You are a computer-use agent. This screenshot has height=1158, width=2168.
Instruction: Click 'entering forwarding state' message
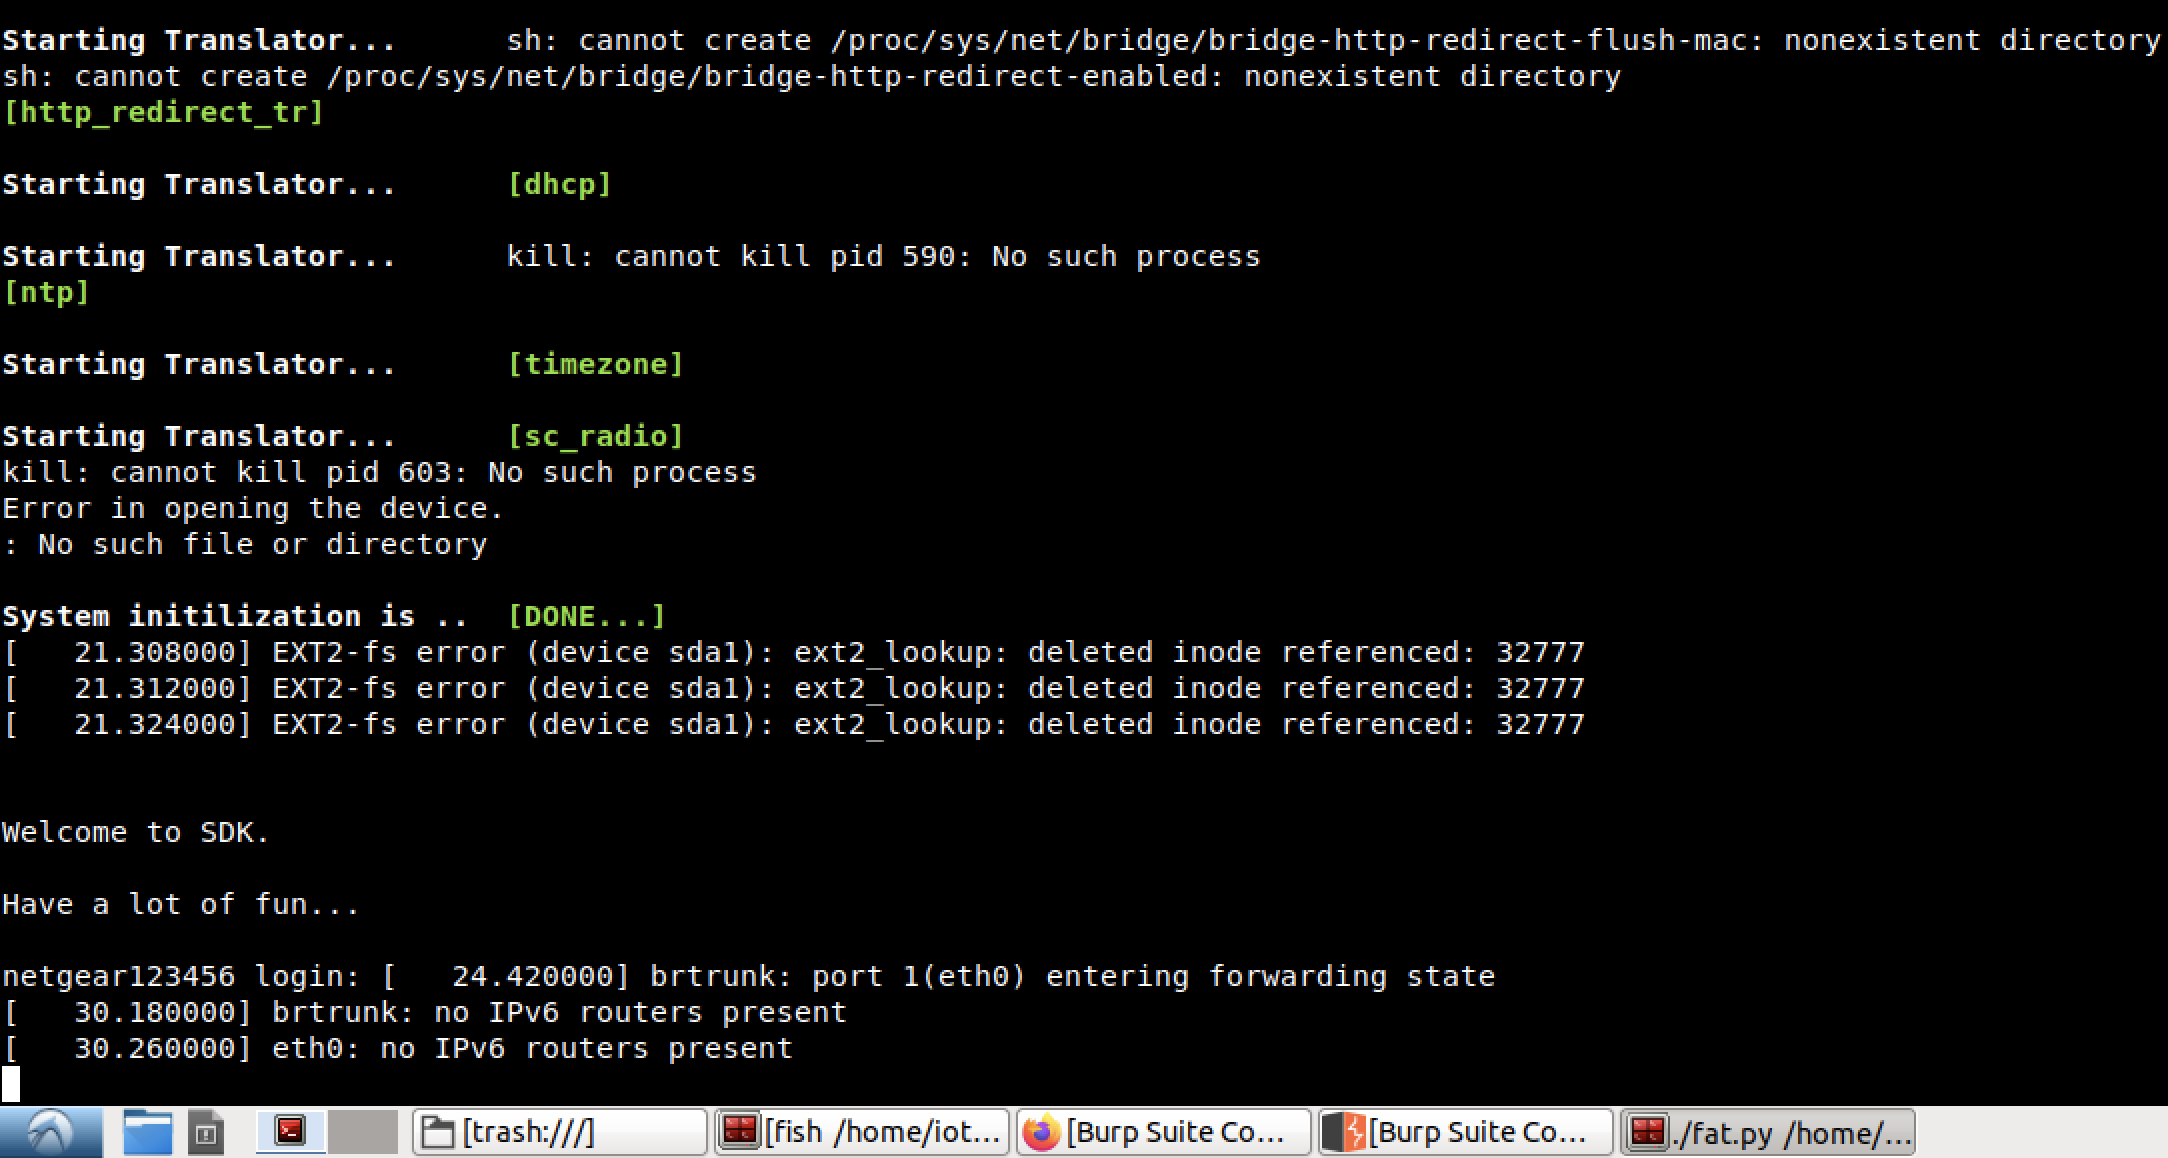(x=1270, y=976)
